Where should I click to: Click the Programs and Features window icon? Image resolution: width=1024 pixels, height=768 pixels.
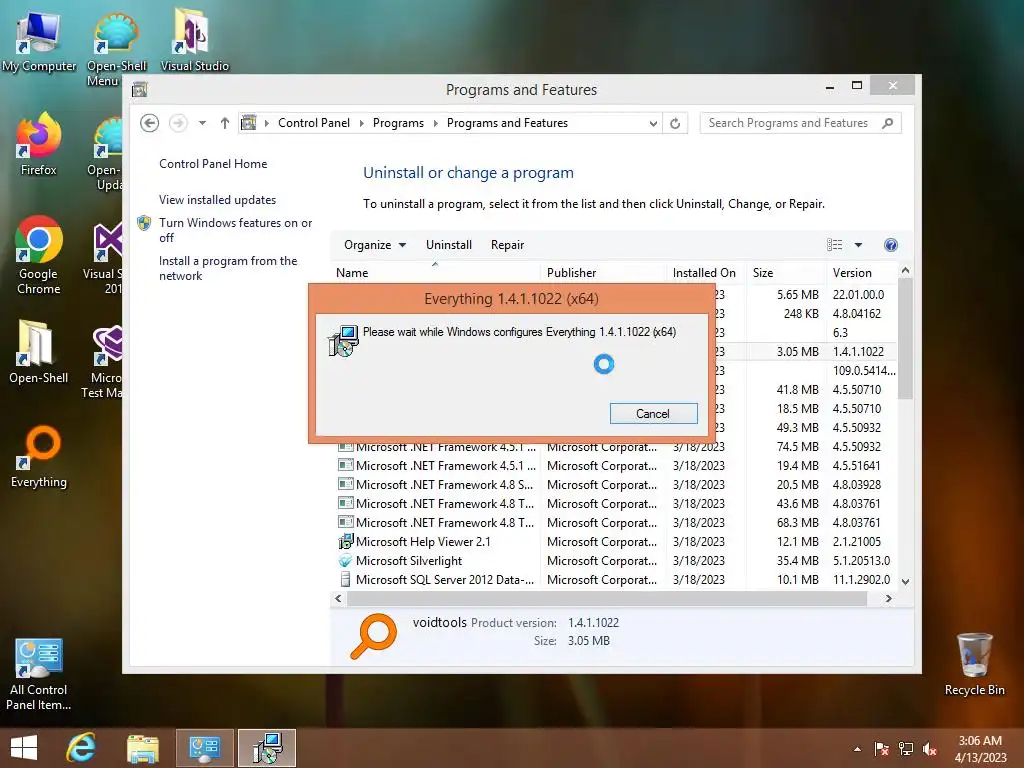140,89
